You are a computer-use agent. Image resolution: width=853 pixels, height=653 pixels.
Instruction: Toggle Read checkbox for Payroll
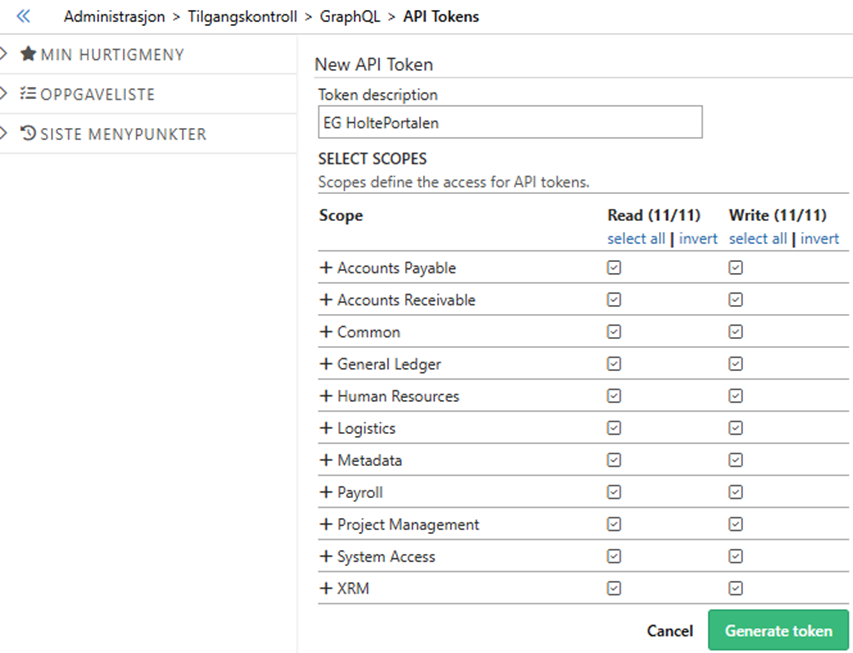(614, 492)
